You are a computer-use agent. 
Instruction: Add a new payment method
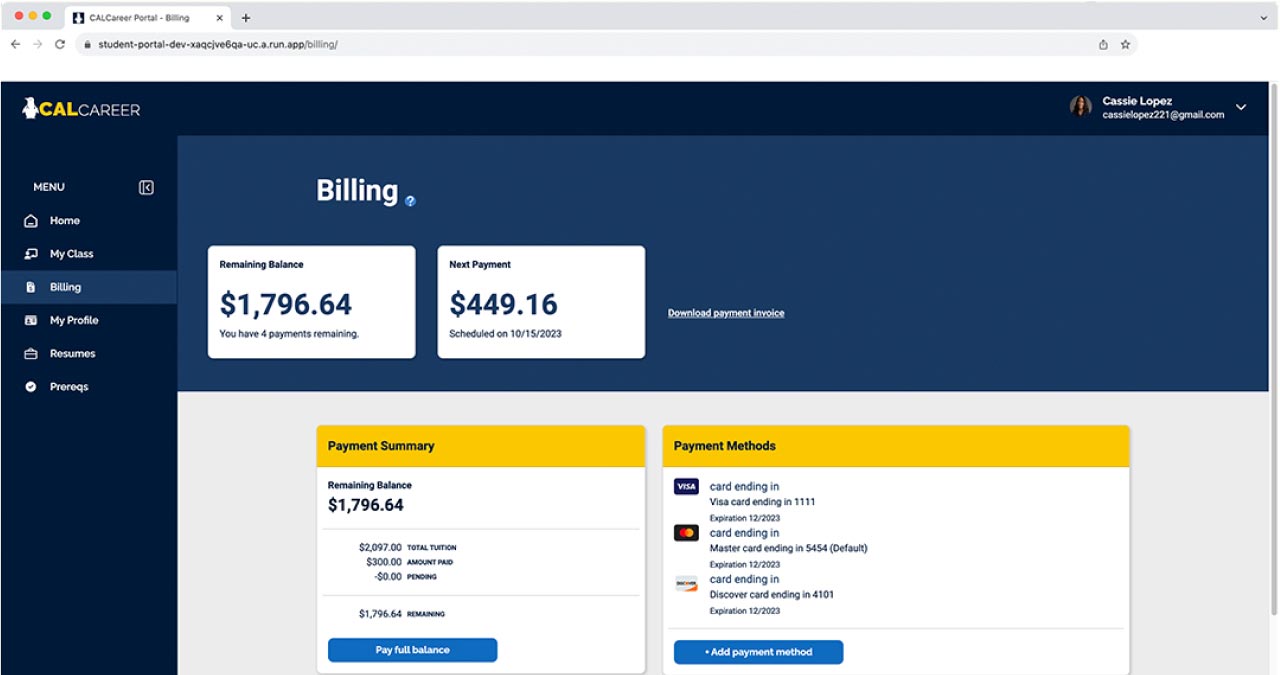pos(758,652)
